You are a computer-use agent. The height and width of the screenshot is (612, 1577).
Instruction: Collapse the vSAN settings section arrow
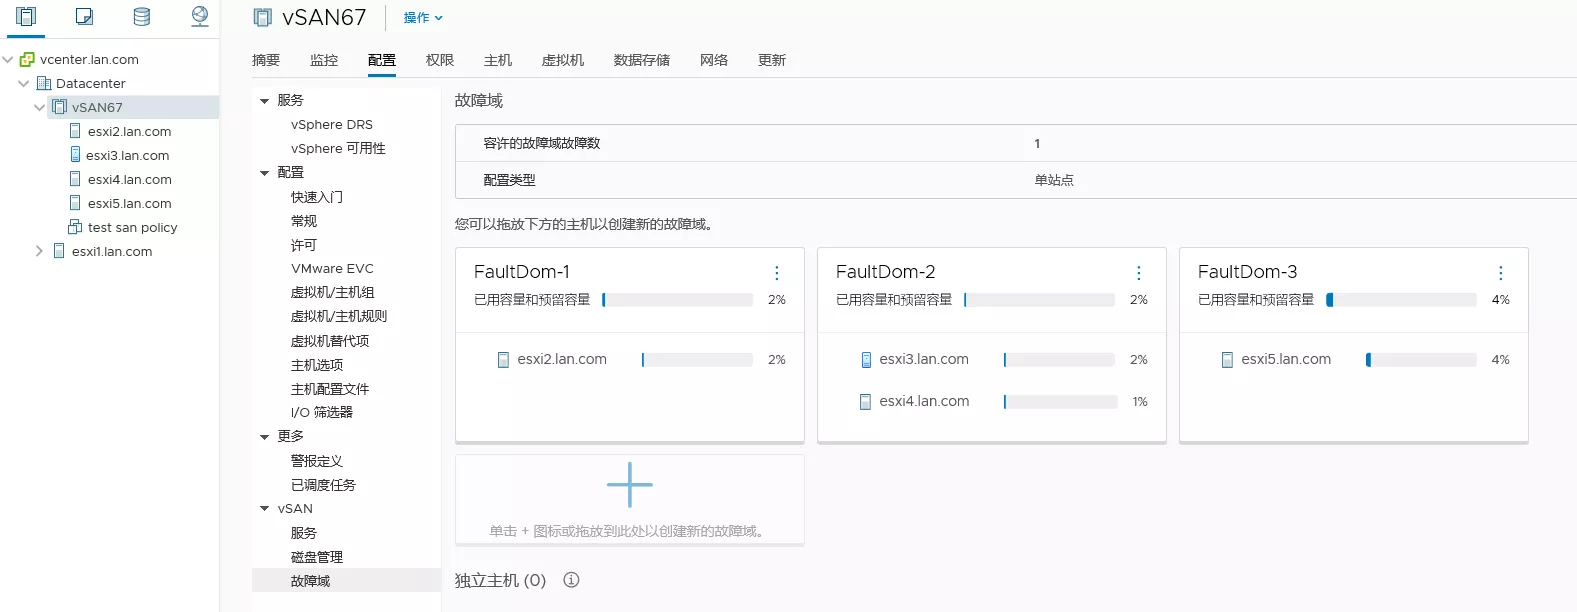pyautogui.click(x=265, y=509)
